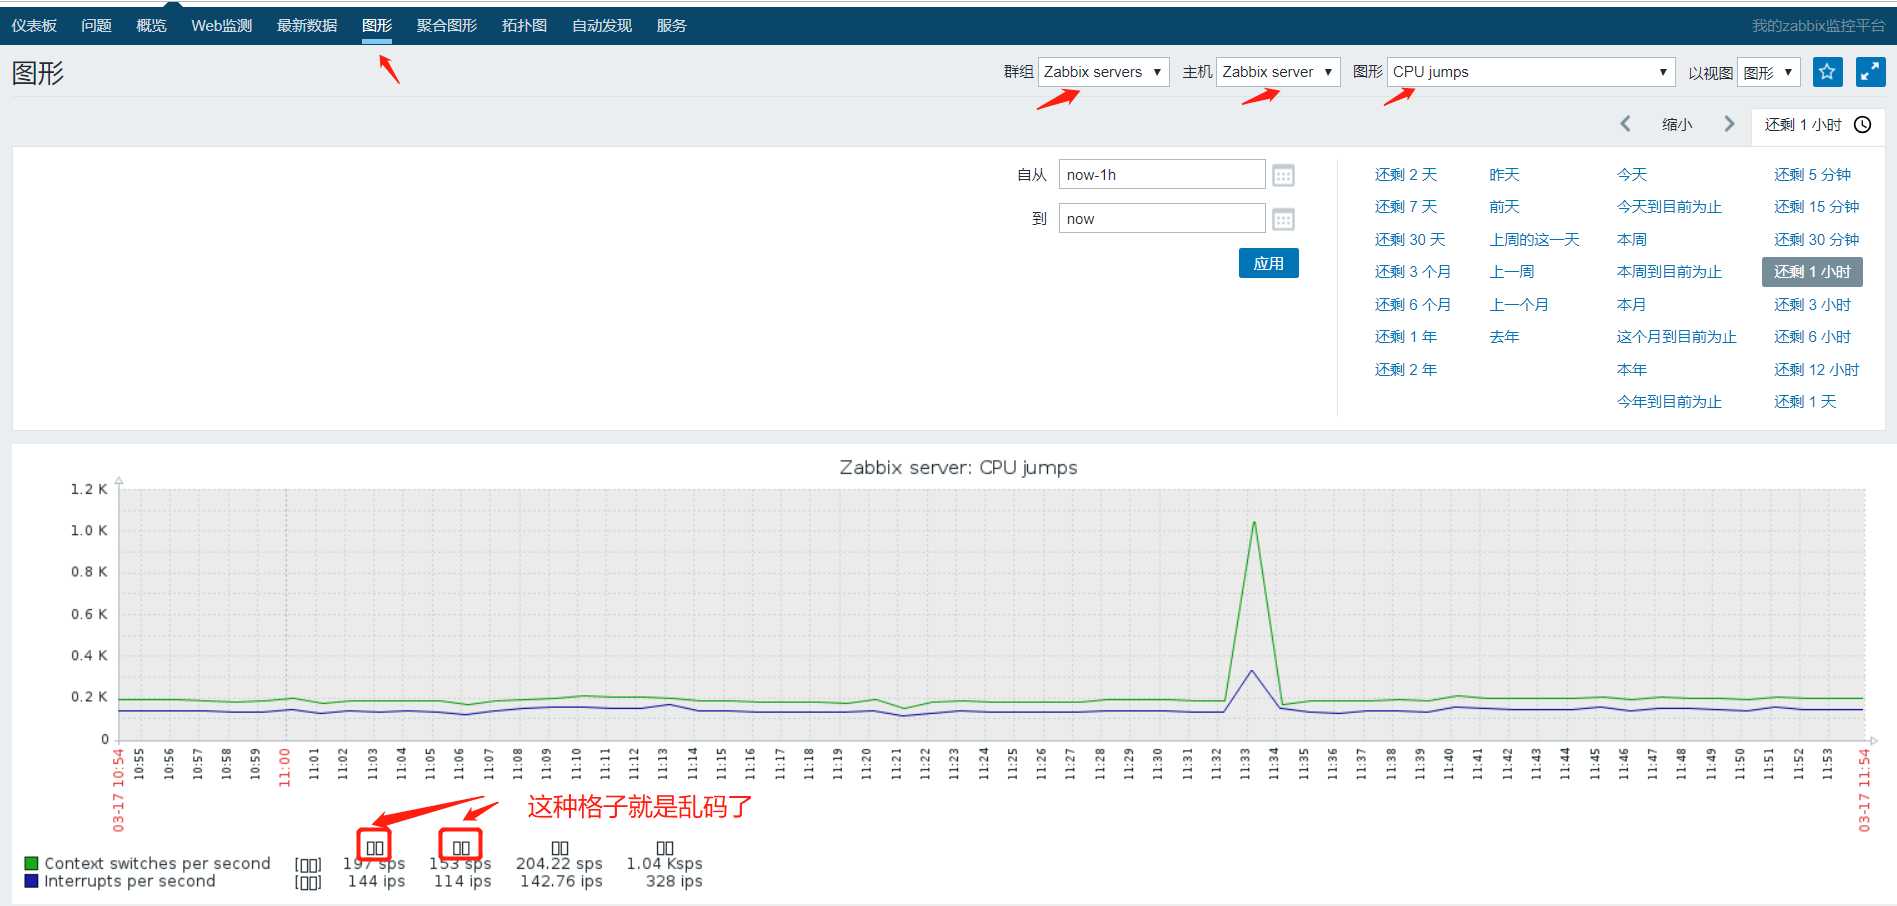Select 还剩 1 天 time range
1897x906 pixels.
(1806, 401)
